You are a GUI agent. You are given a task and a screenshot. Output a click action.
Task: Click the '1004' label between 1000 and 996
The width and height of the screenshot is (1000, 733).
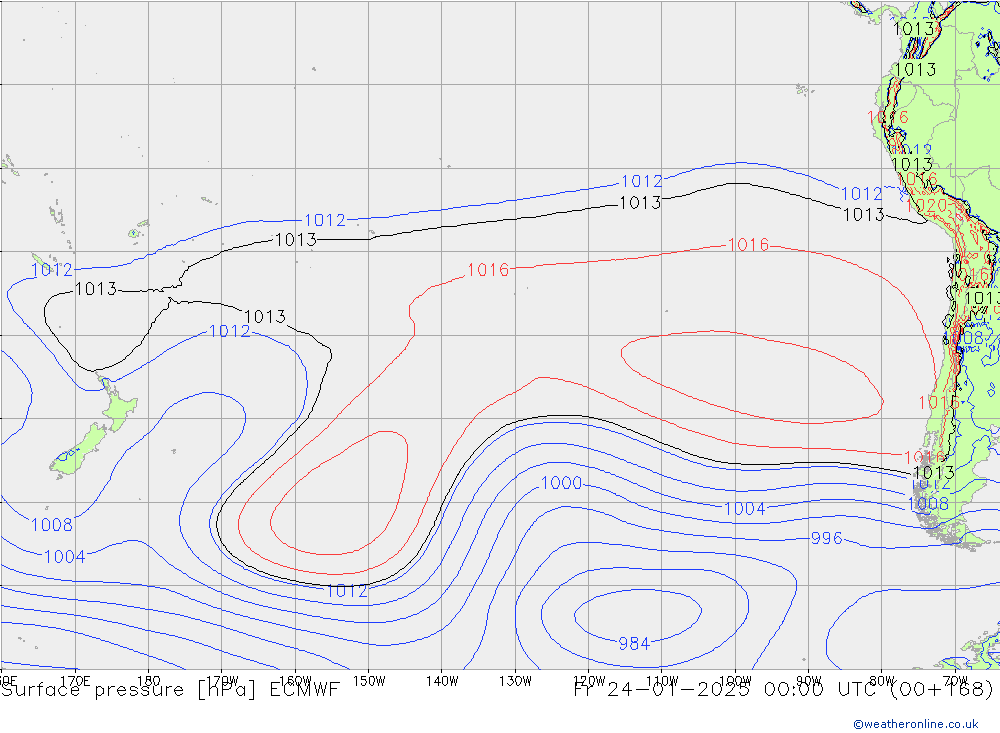point(745,508)
